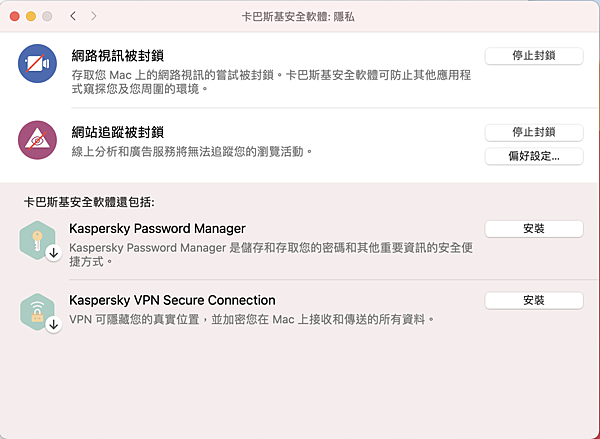Viewport: 600px width, 439px height.
Task: Stop blocking webcam access (停止封鎖)
Action: tap(533, 56)
